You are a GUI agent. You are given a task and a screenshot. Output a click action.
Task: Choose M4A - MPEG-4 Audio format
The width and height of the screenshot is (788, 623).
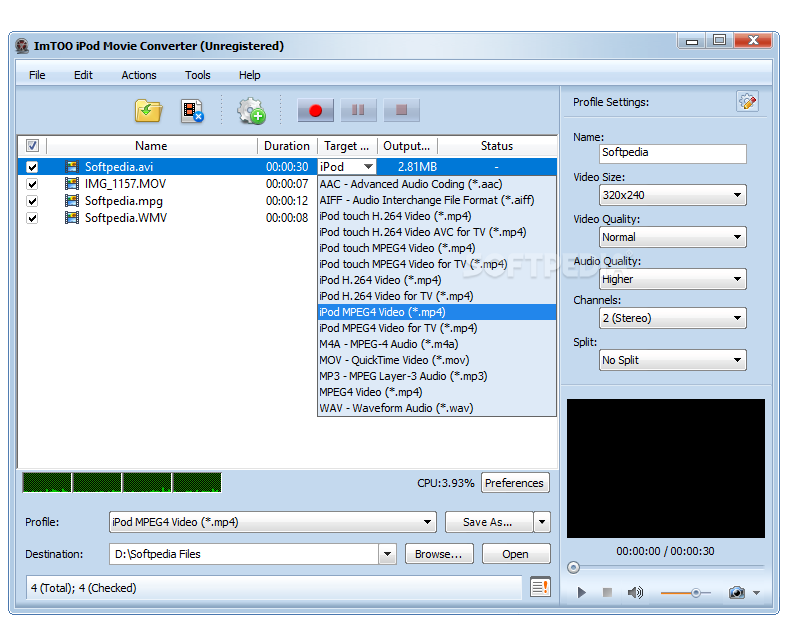[x=437, y=344]
